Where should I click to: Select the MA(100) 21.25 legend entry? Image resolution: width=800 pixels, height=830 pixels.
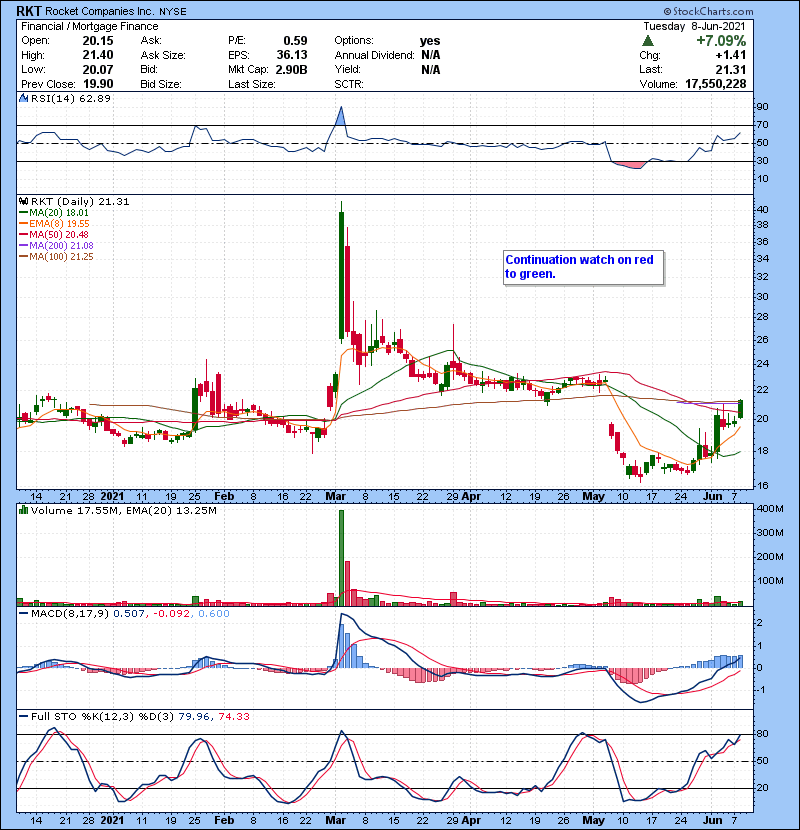pos(56,257)
